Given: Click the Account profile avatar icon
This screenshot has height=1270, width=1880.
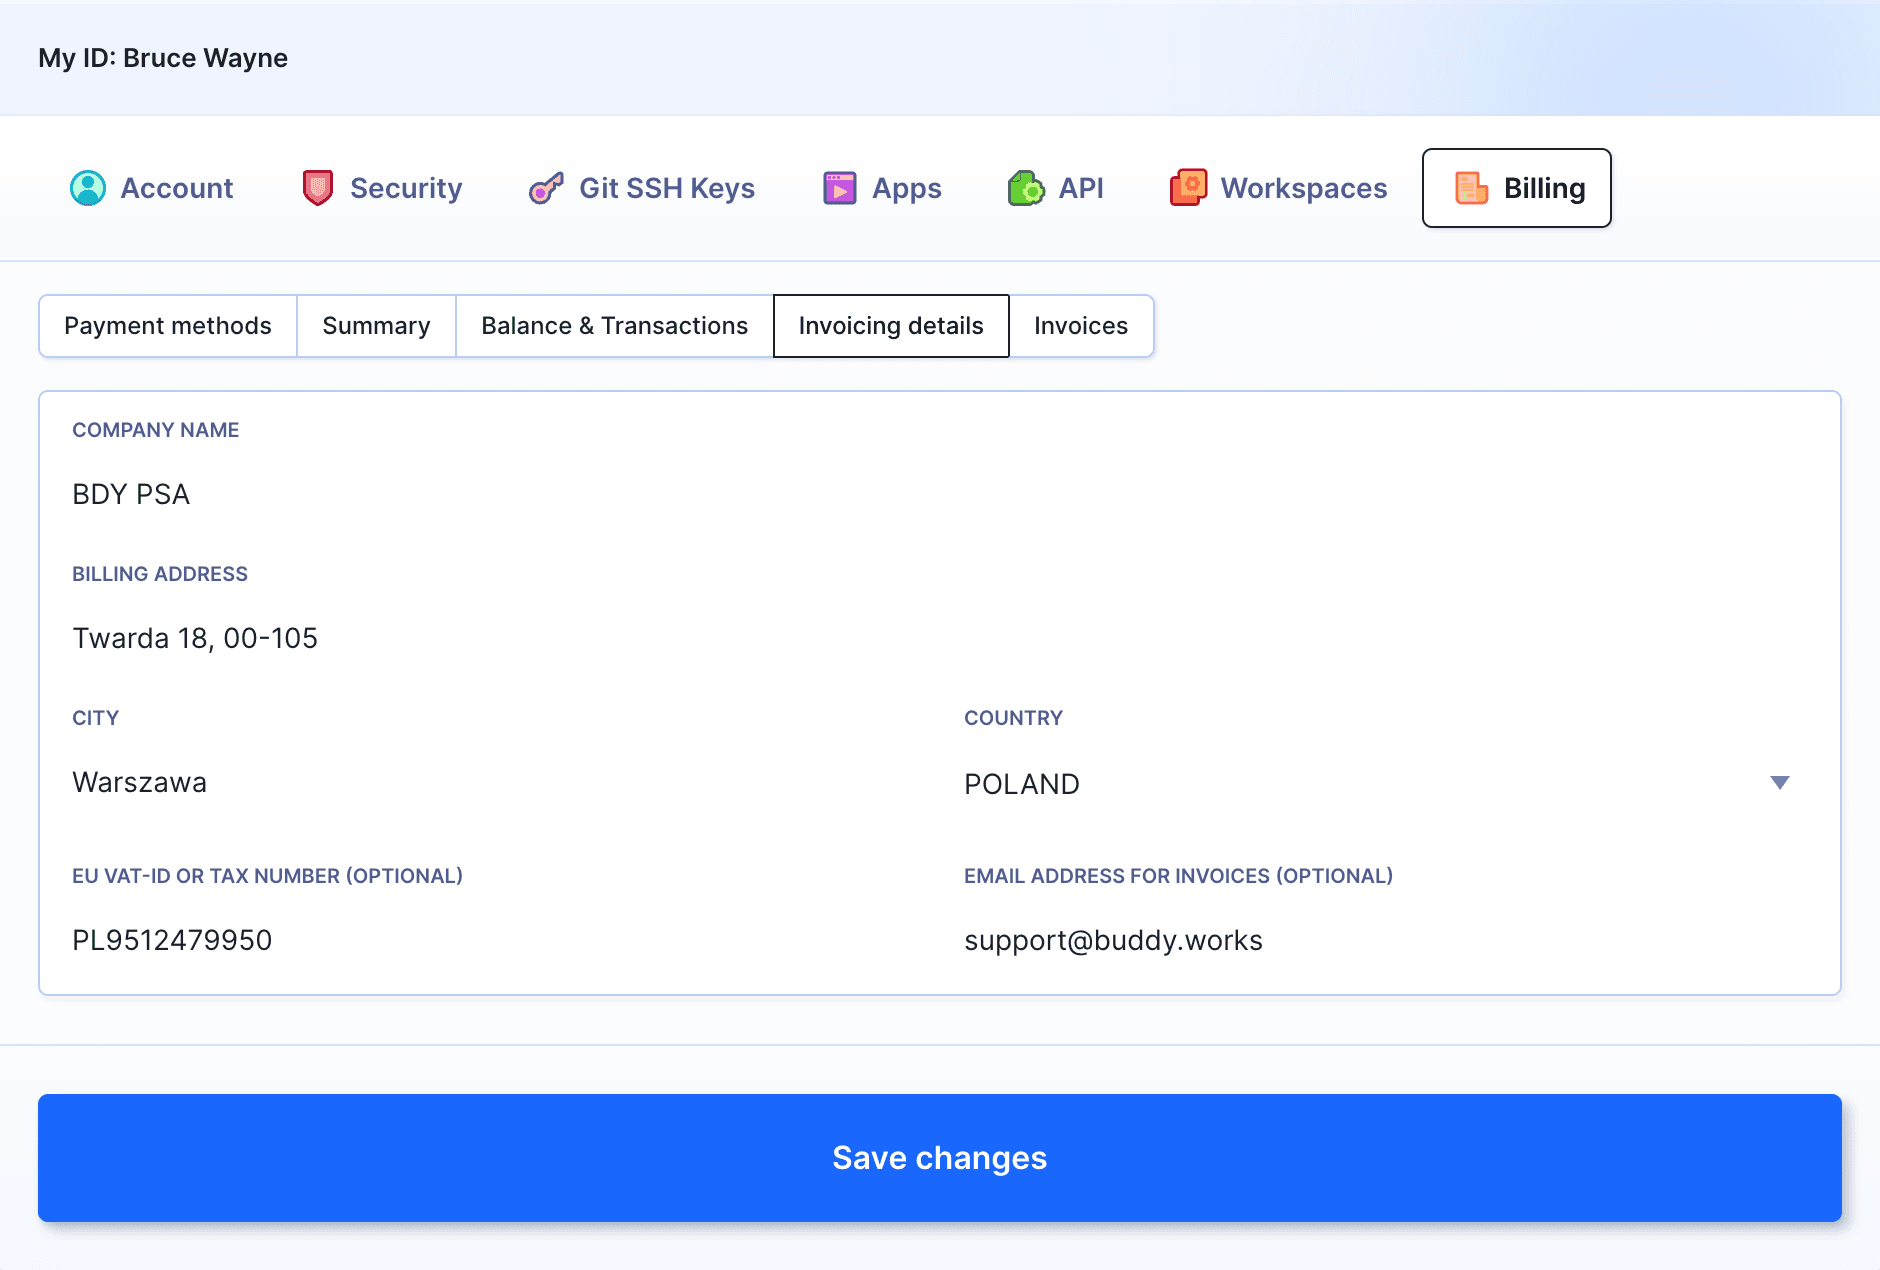Looking at the screenshot, I should pyautogui.click(x=88, y=188).
